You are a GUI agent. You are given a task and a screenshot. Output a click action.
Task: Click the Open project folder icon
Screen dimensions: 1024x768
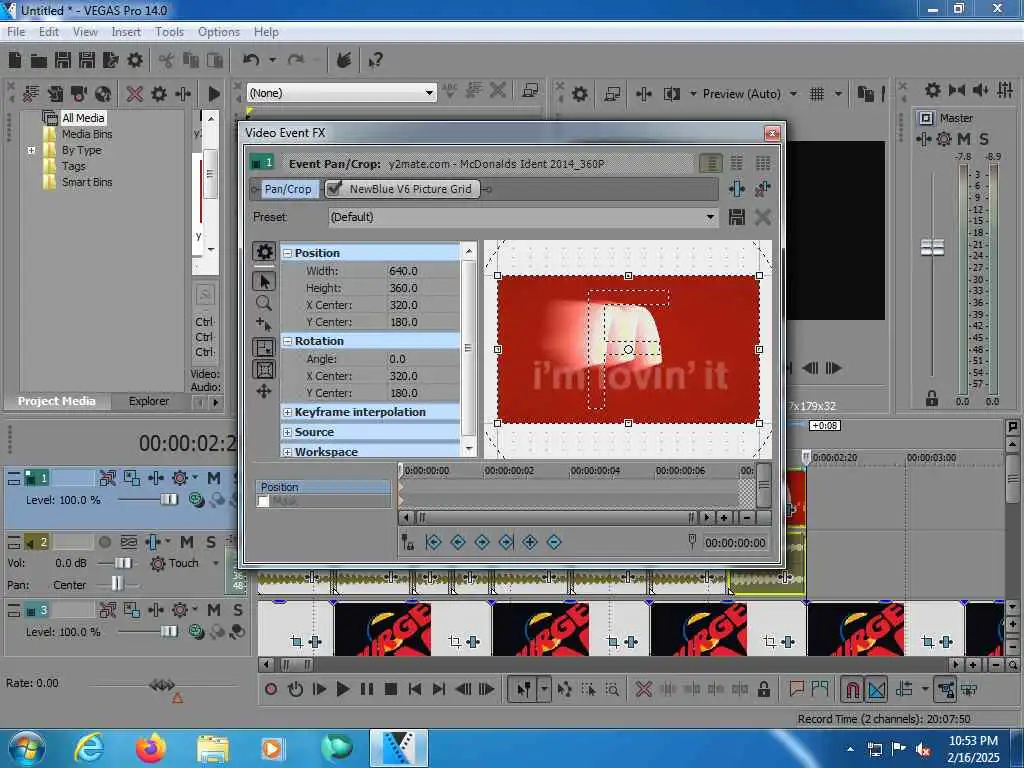[39, 61]
